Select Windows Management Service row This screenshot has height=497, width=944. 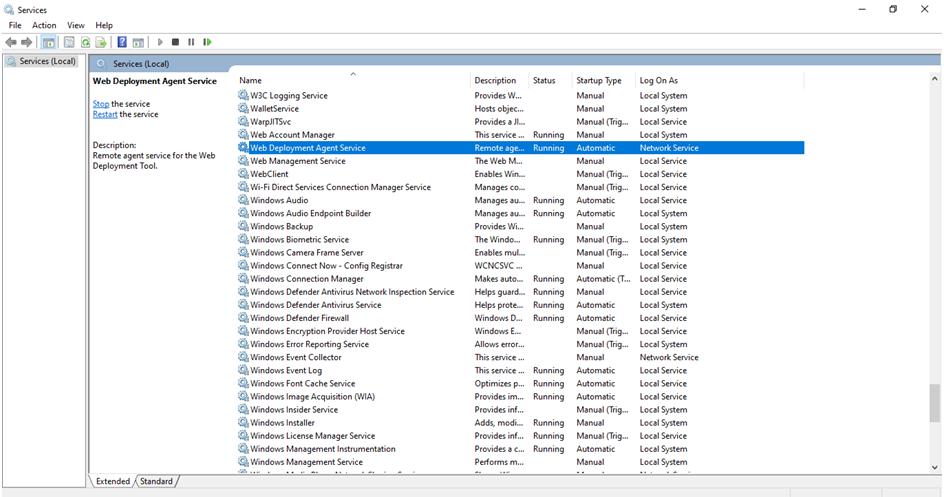tap(520, 462)
